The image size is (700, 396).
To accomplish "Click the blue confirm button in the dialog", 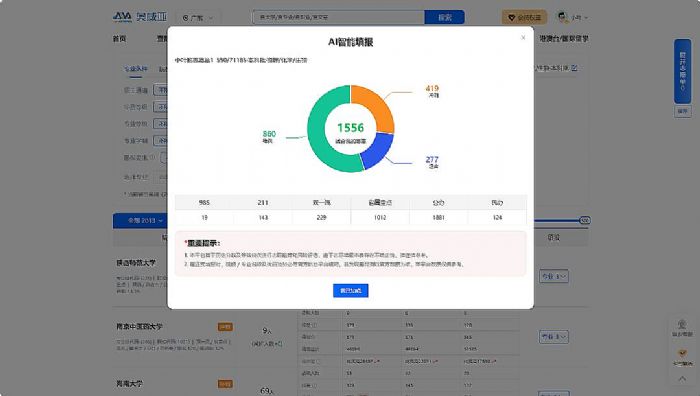I will point(350,291).
